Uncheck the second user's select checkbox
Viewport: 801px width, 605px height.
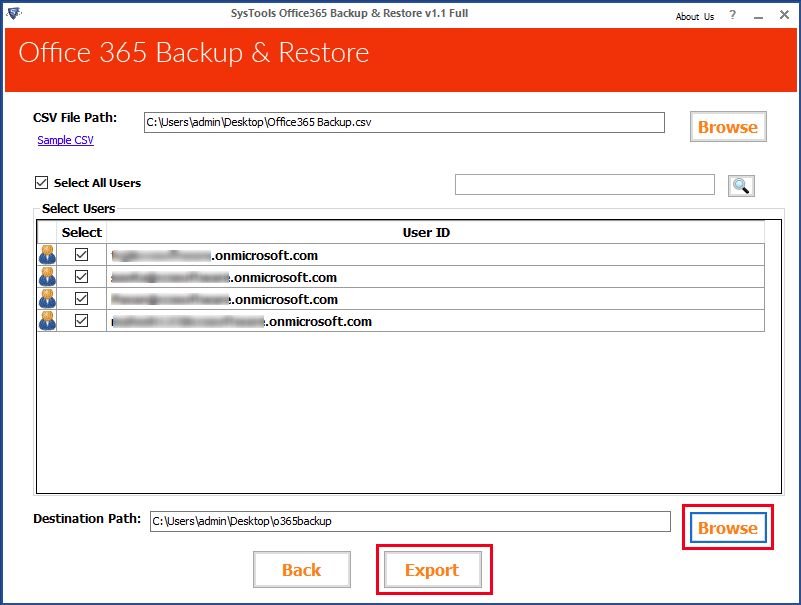[x=81, y=276]
